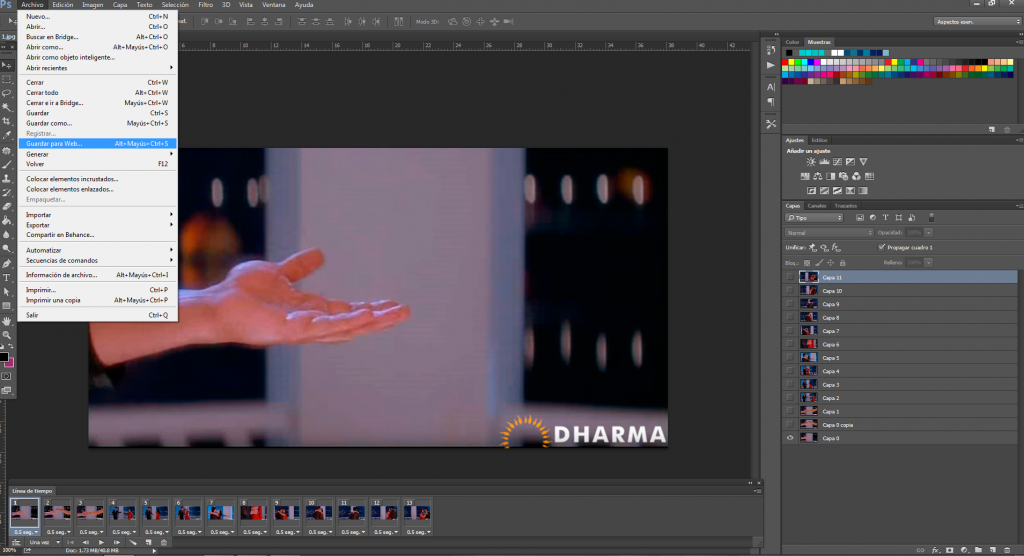Image resolution: width=1024 pixels, height=556 pixels.
Task: Select the Horizontal Type tool
Action: pyautogui.click(x=7, y=278)
